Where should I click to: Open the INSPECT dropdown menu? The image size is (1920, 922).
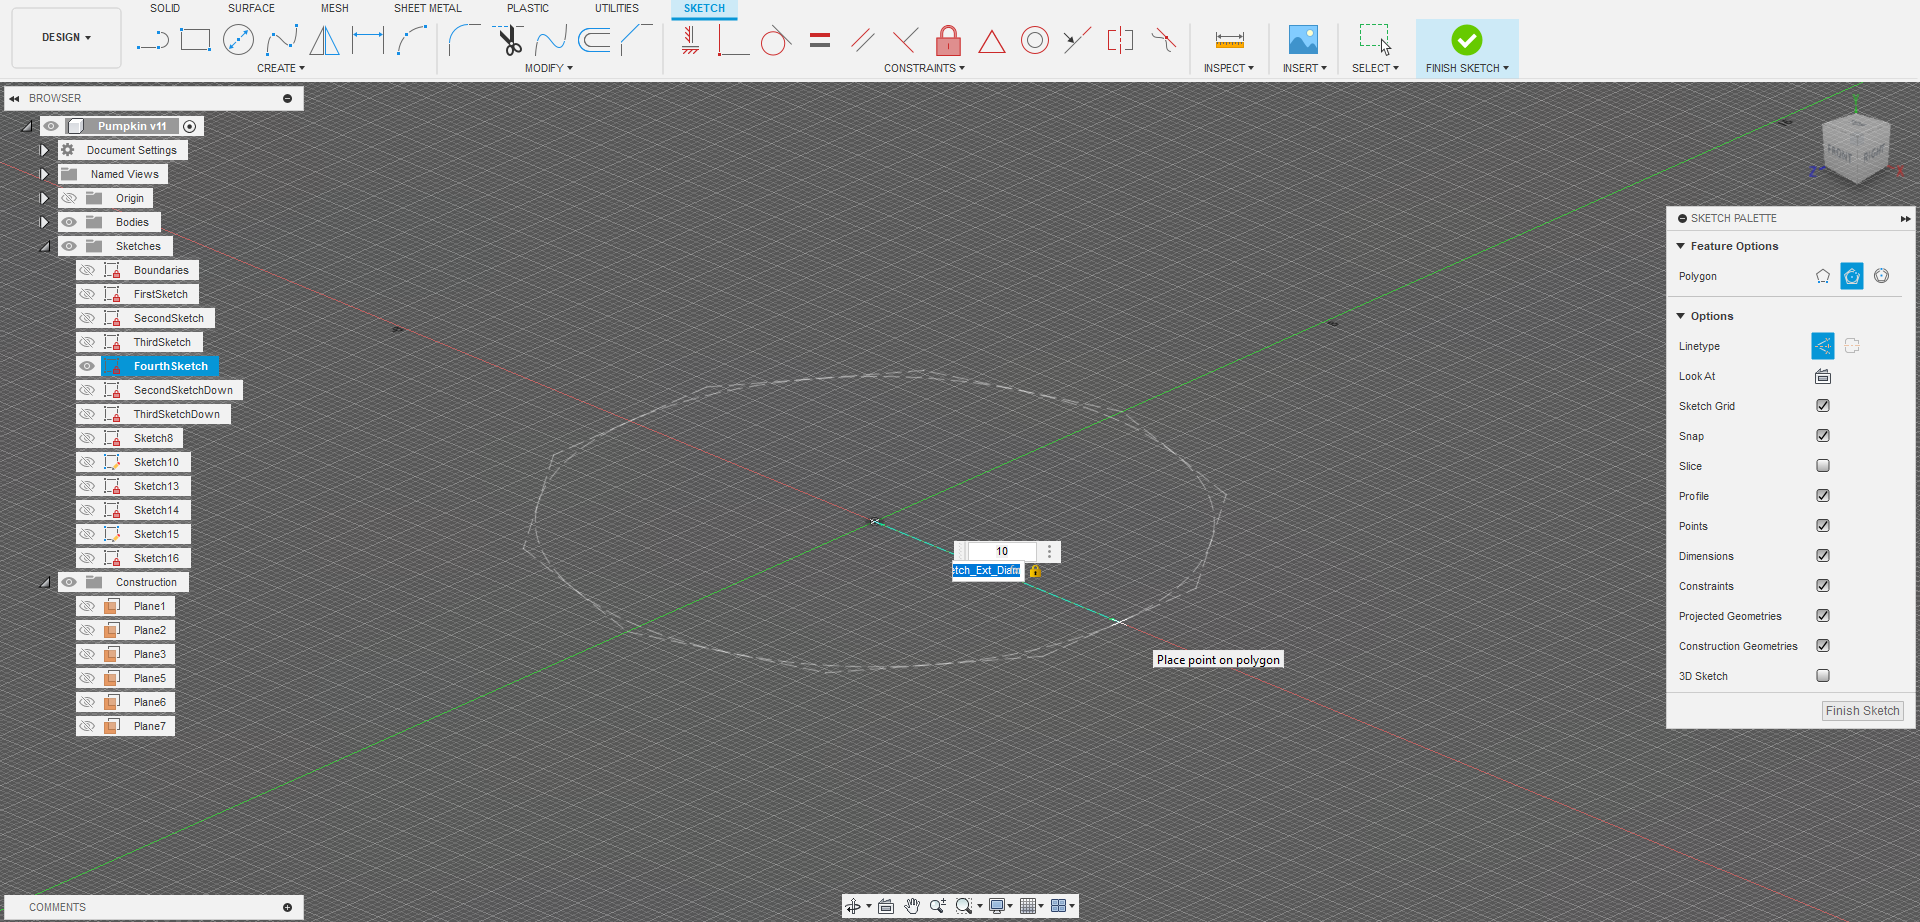click(1228, 68)
